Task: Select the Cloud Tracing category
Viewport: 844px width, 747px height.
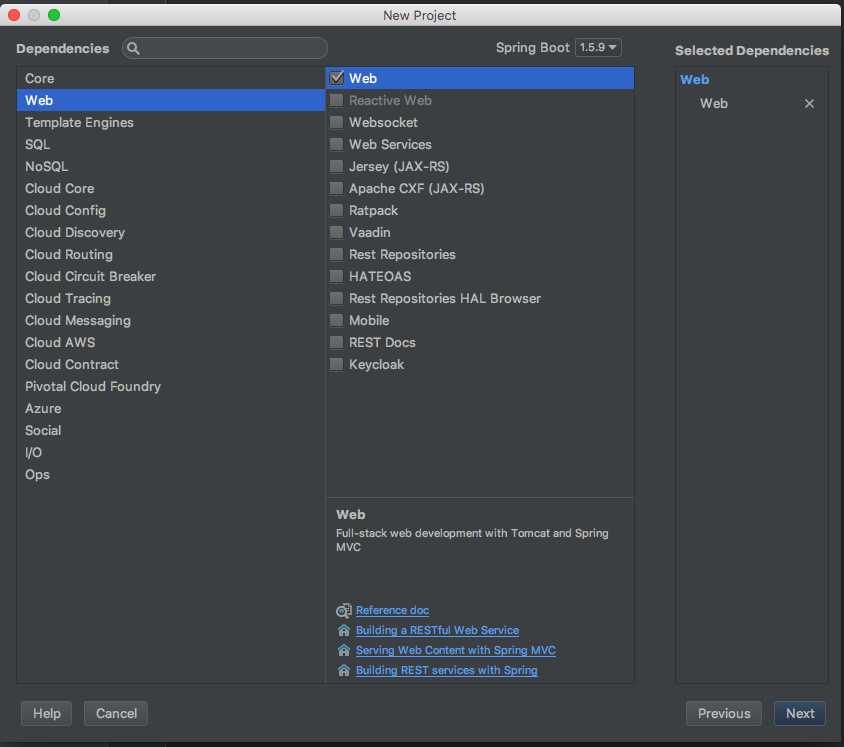Action: click(x=171, y=299)
